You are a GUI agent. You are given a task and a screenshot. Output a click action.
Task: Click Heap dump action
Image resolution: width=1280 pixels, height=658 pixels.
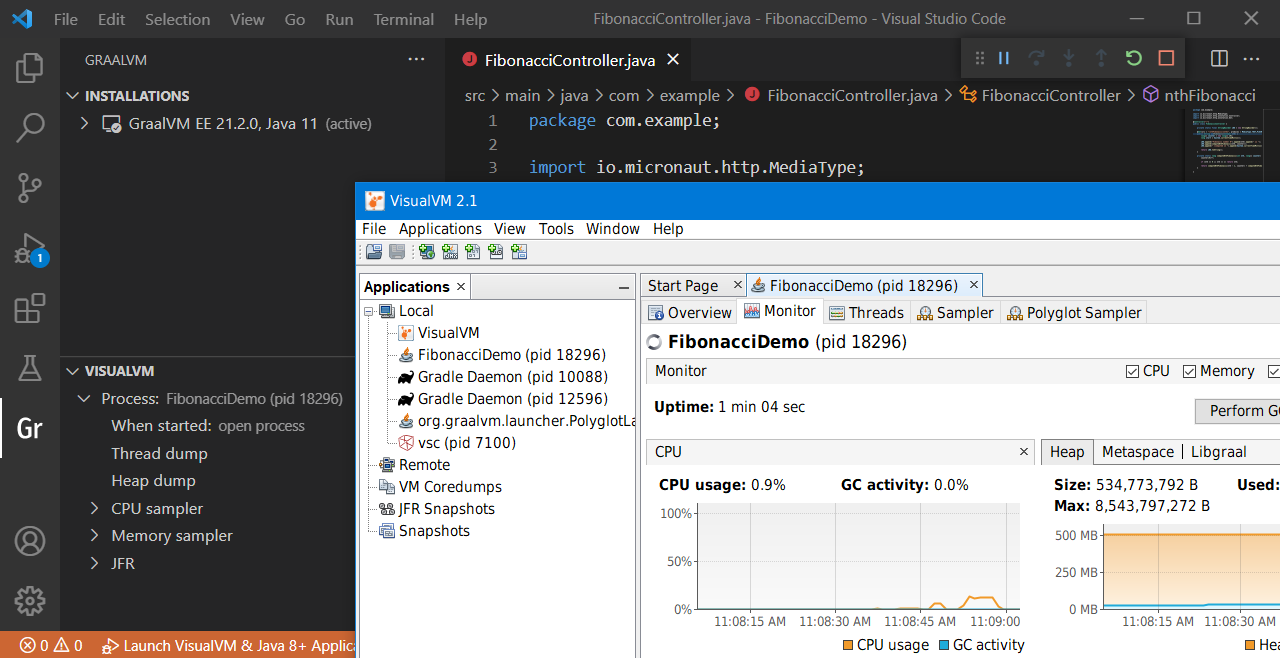click(153, 481)
